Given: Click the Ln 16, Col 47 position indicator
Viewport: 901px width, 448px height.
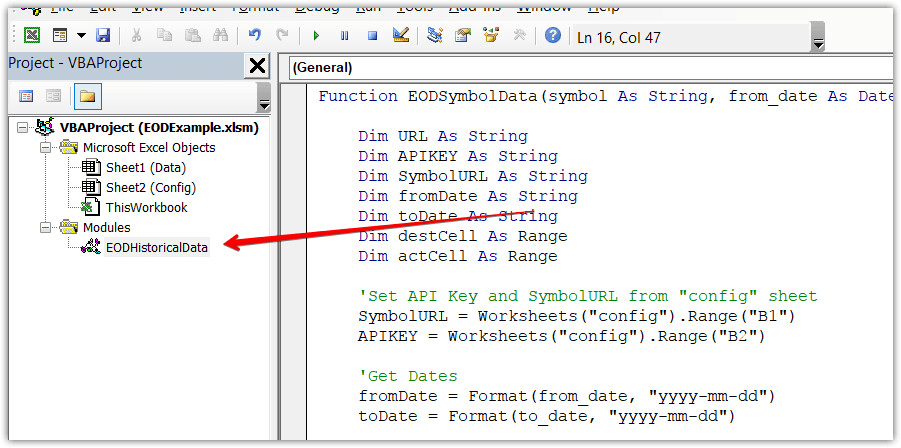Looking at the screenshot, I should 619,38.
